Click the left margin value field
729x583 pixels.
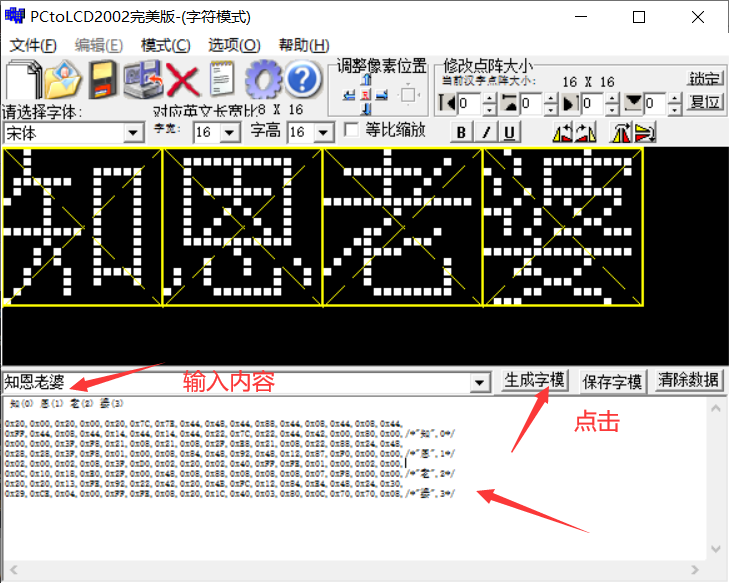[x=470, y=103]
